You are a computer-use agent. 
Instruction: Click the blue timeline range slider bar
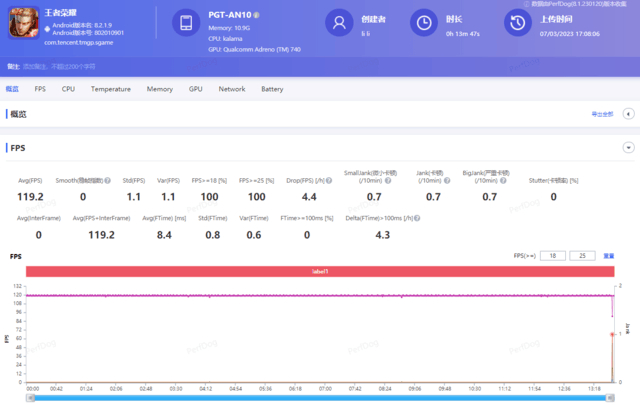(320, 397)
